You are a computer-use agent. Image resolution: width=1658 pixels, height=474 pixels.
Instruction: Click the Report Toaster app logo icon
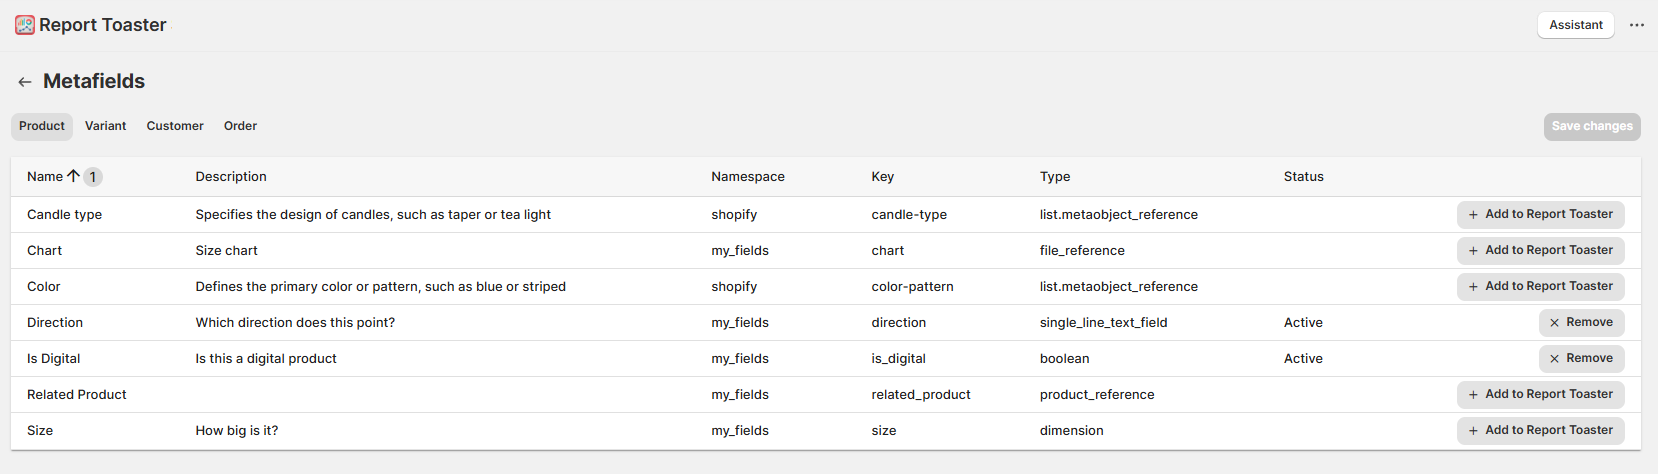pyautogui.click(x=25, y=25)
